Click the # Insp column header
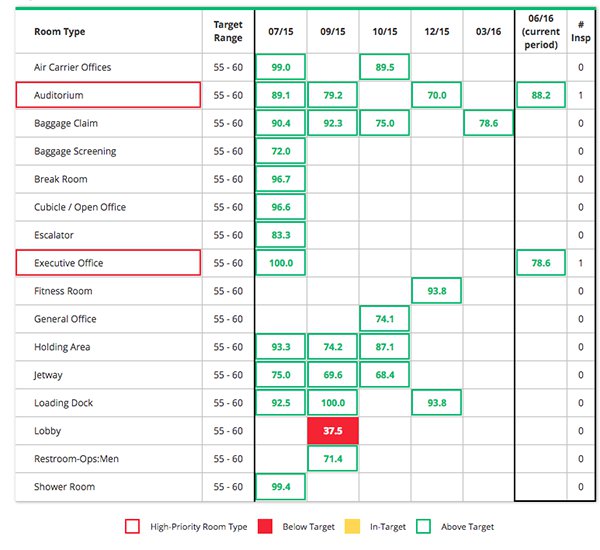Image resolution: width=600 pixels, height=550 pixels. coord(582,31)
